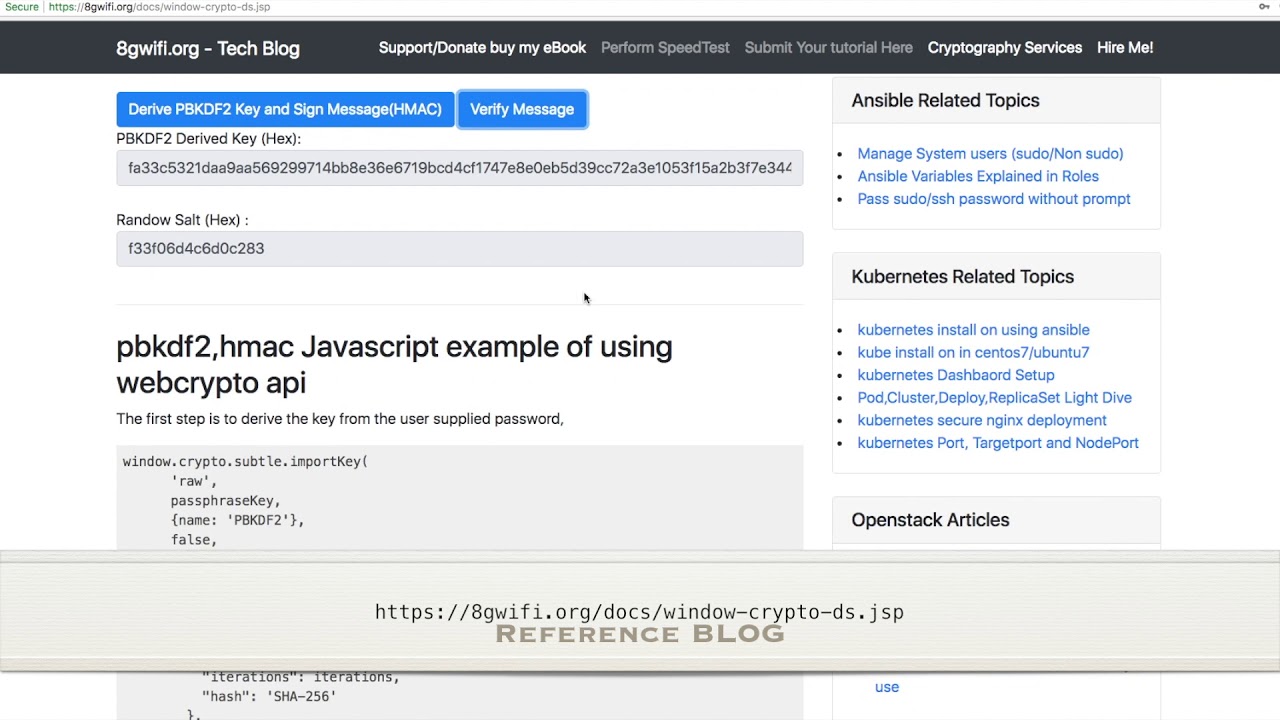Click Hire Me! in navigation bar
Viewport: 1280px width, 720px height.
[1124, 48]
